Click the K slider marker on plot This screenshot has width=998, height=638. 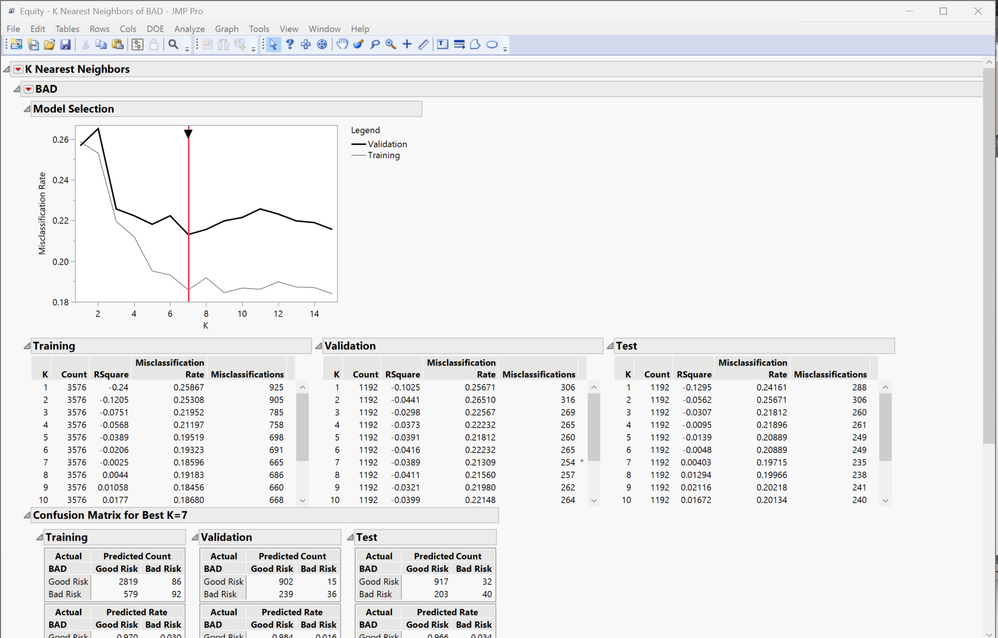tap(188, 133)
